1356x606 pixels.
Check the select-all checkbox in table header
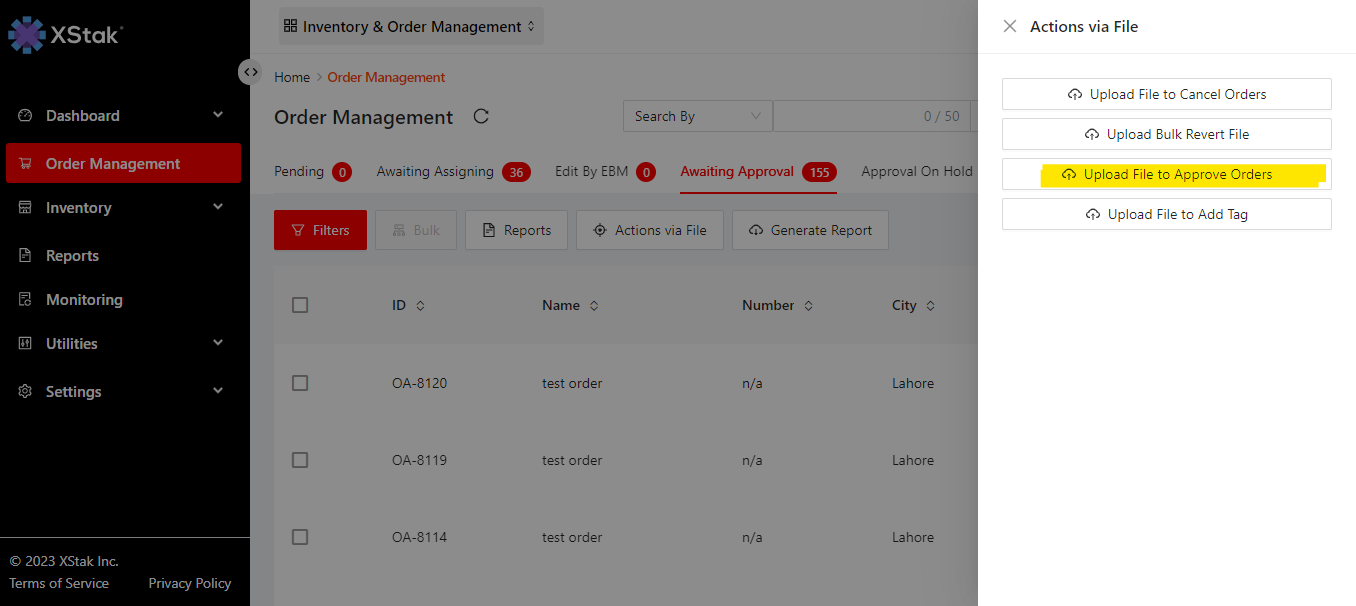point(300,305)
